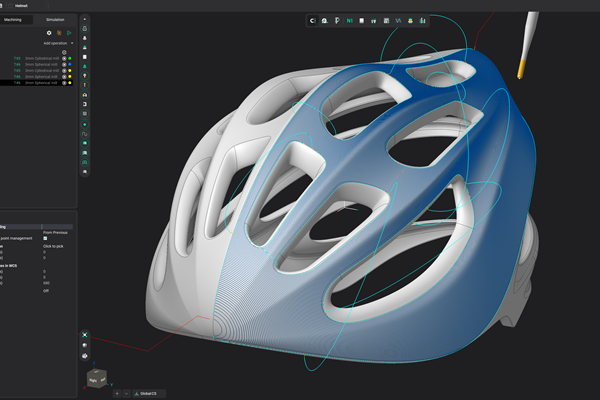Click the first 'C' icon in top toolbar
Viewport: 600px width, 400px height.
(x=313, y=19)
